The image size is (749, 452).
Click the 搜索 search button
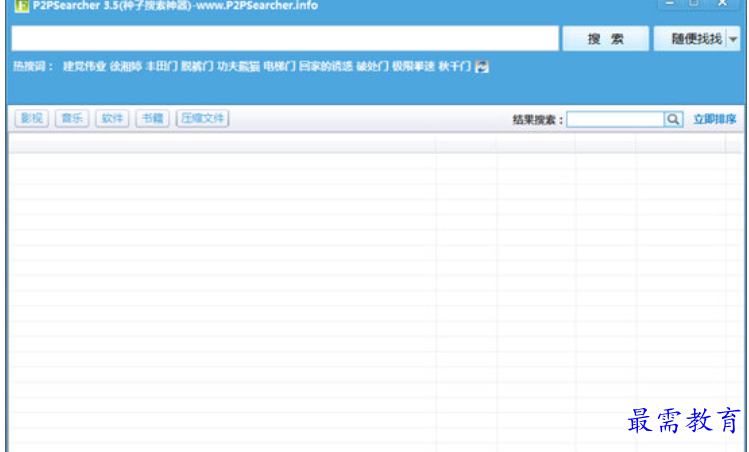[x=605, y=38]
